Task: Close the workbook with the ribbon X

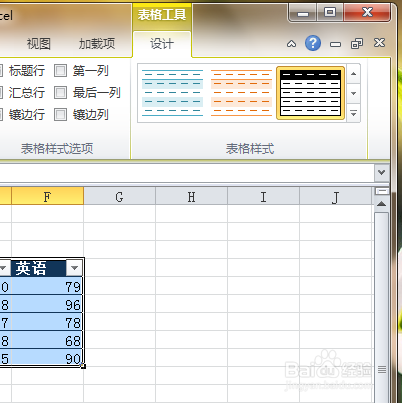Action: 379,43
